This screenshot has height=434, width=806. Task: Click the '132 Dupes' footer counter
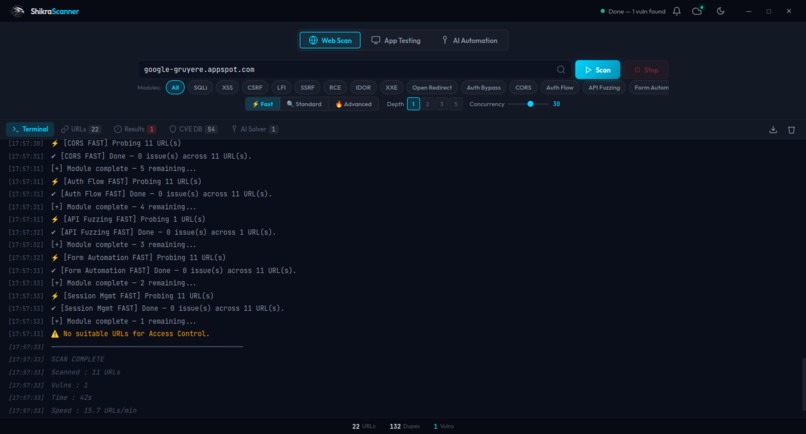point(405,426)
